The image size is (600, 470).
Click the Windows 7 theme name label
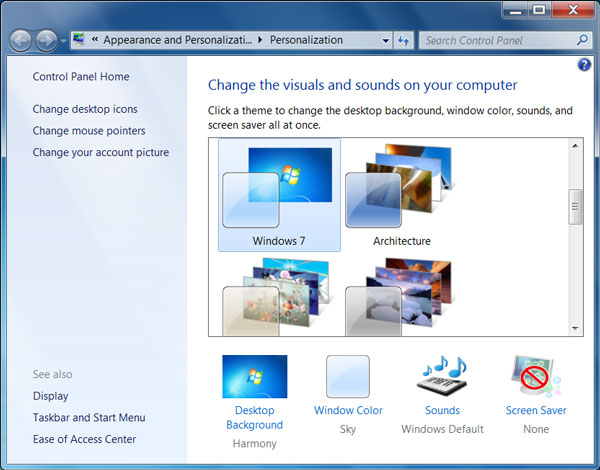tap(279, 241)
